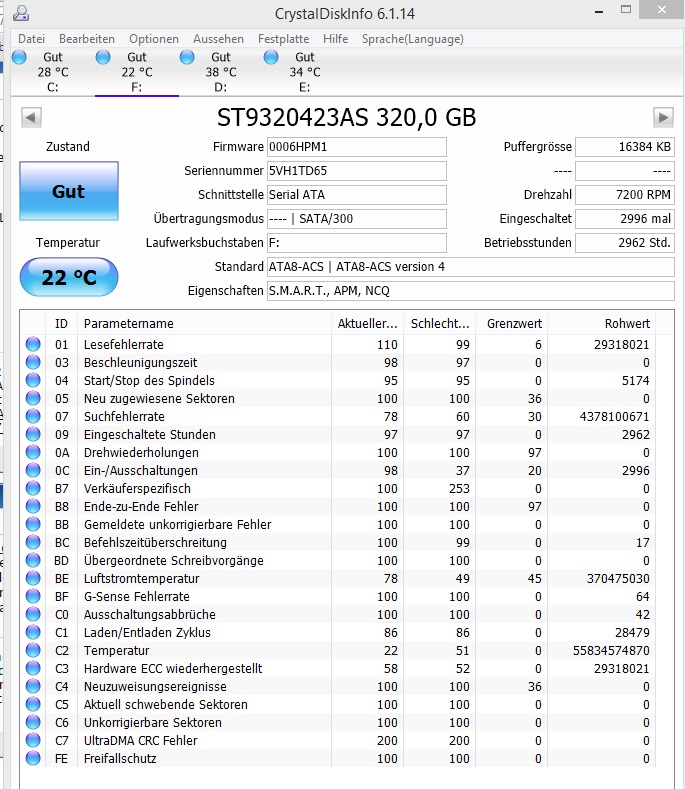Click the Seriennummer field 5VH1TD65
Viewport: 685px width, 789px height.
(x=356, y=171)
